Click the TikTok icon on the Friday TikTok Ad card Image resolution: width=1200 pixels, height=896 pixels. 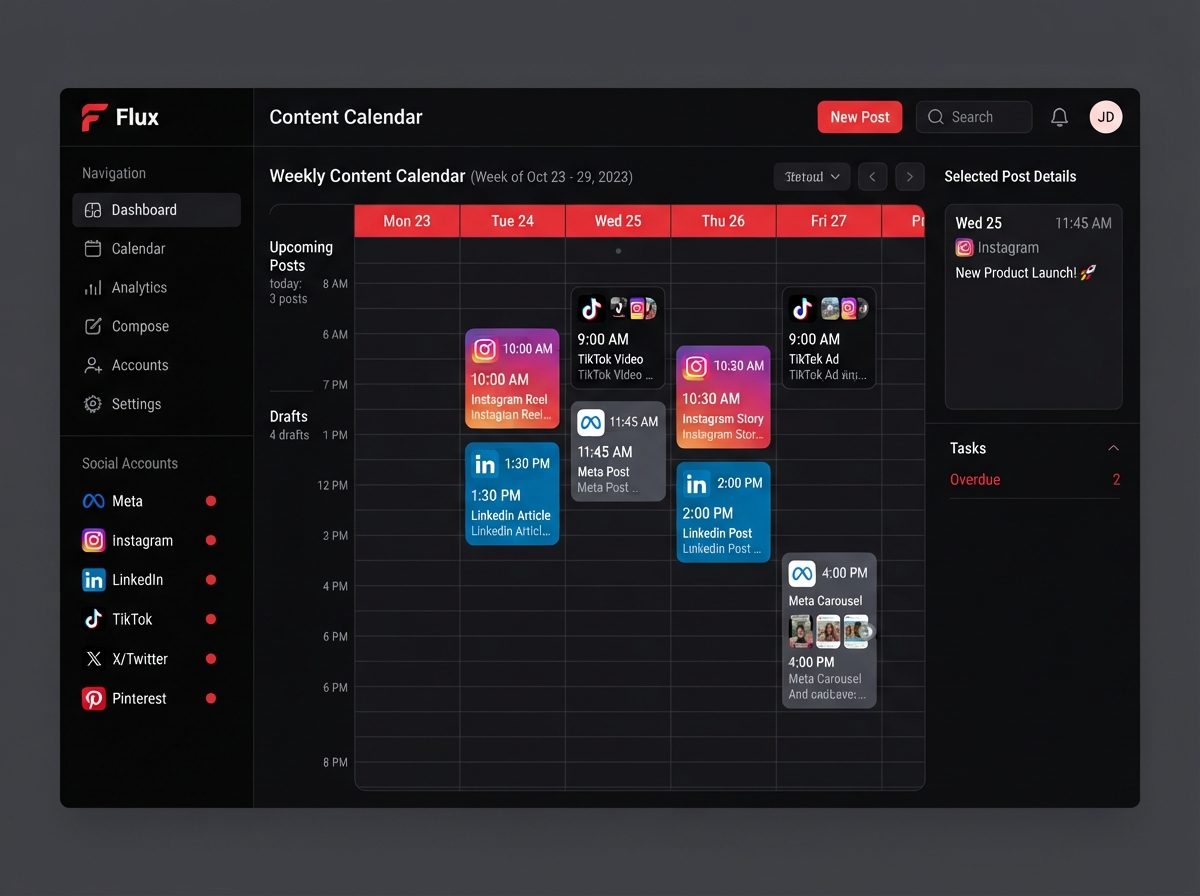(801, 308)
